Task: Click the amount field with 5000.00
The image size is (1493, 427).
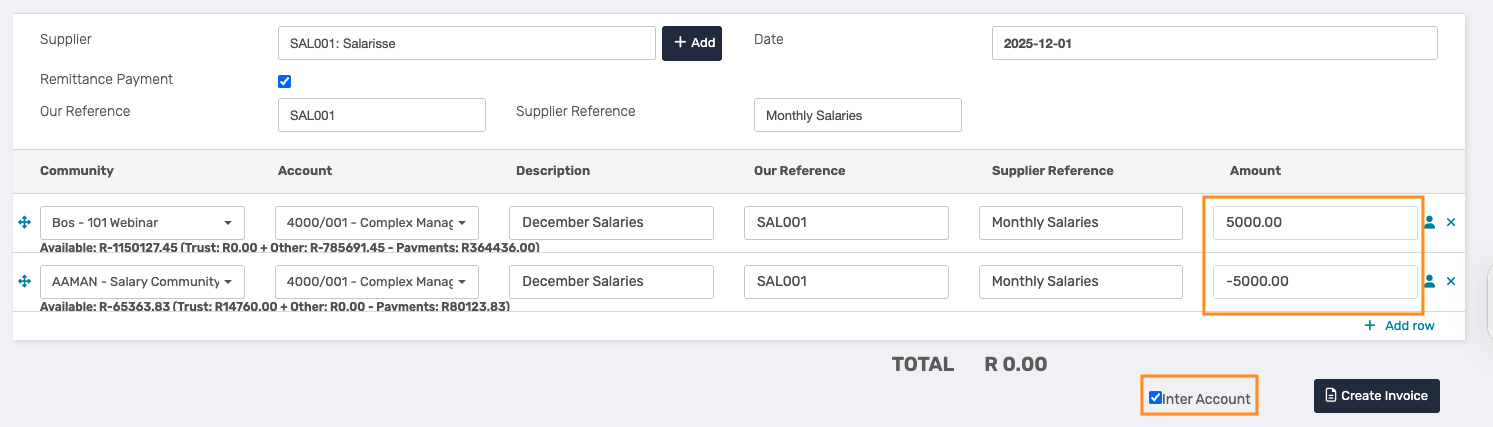Action: pos(1315,223)
